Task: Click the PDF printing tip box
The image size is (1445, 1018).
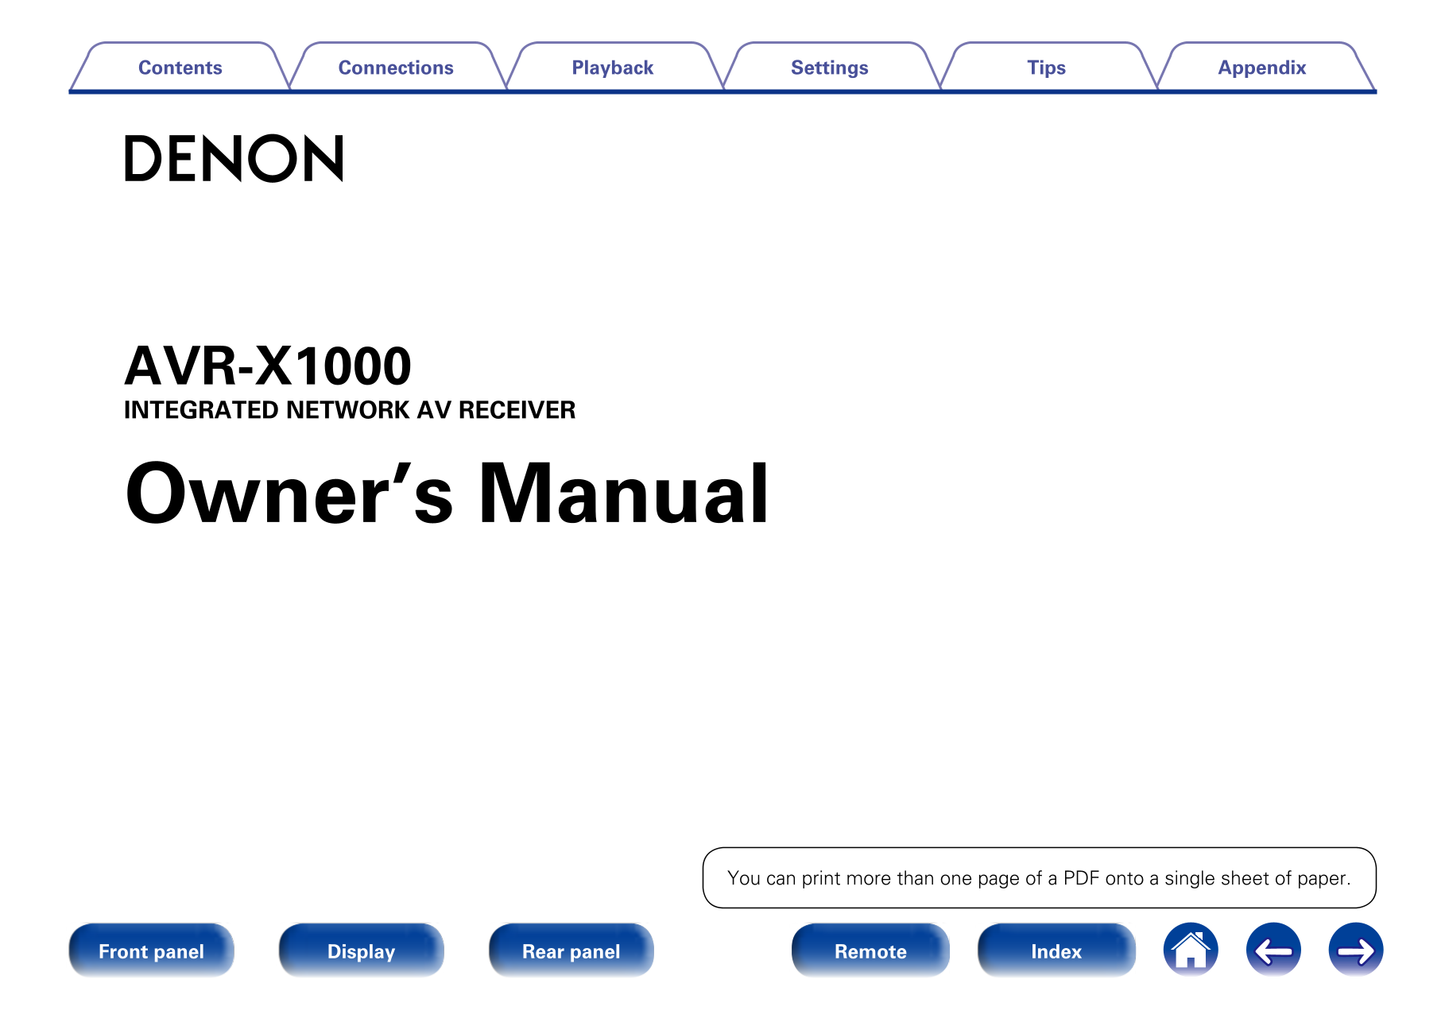Action: [x=1039, y=878]
